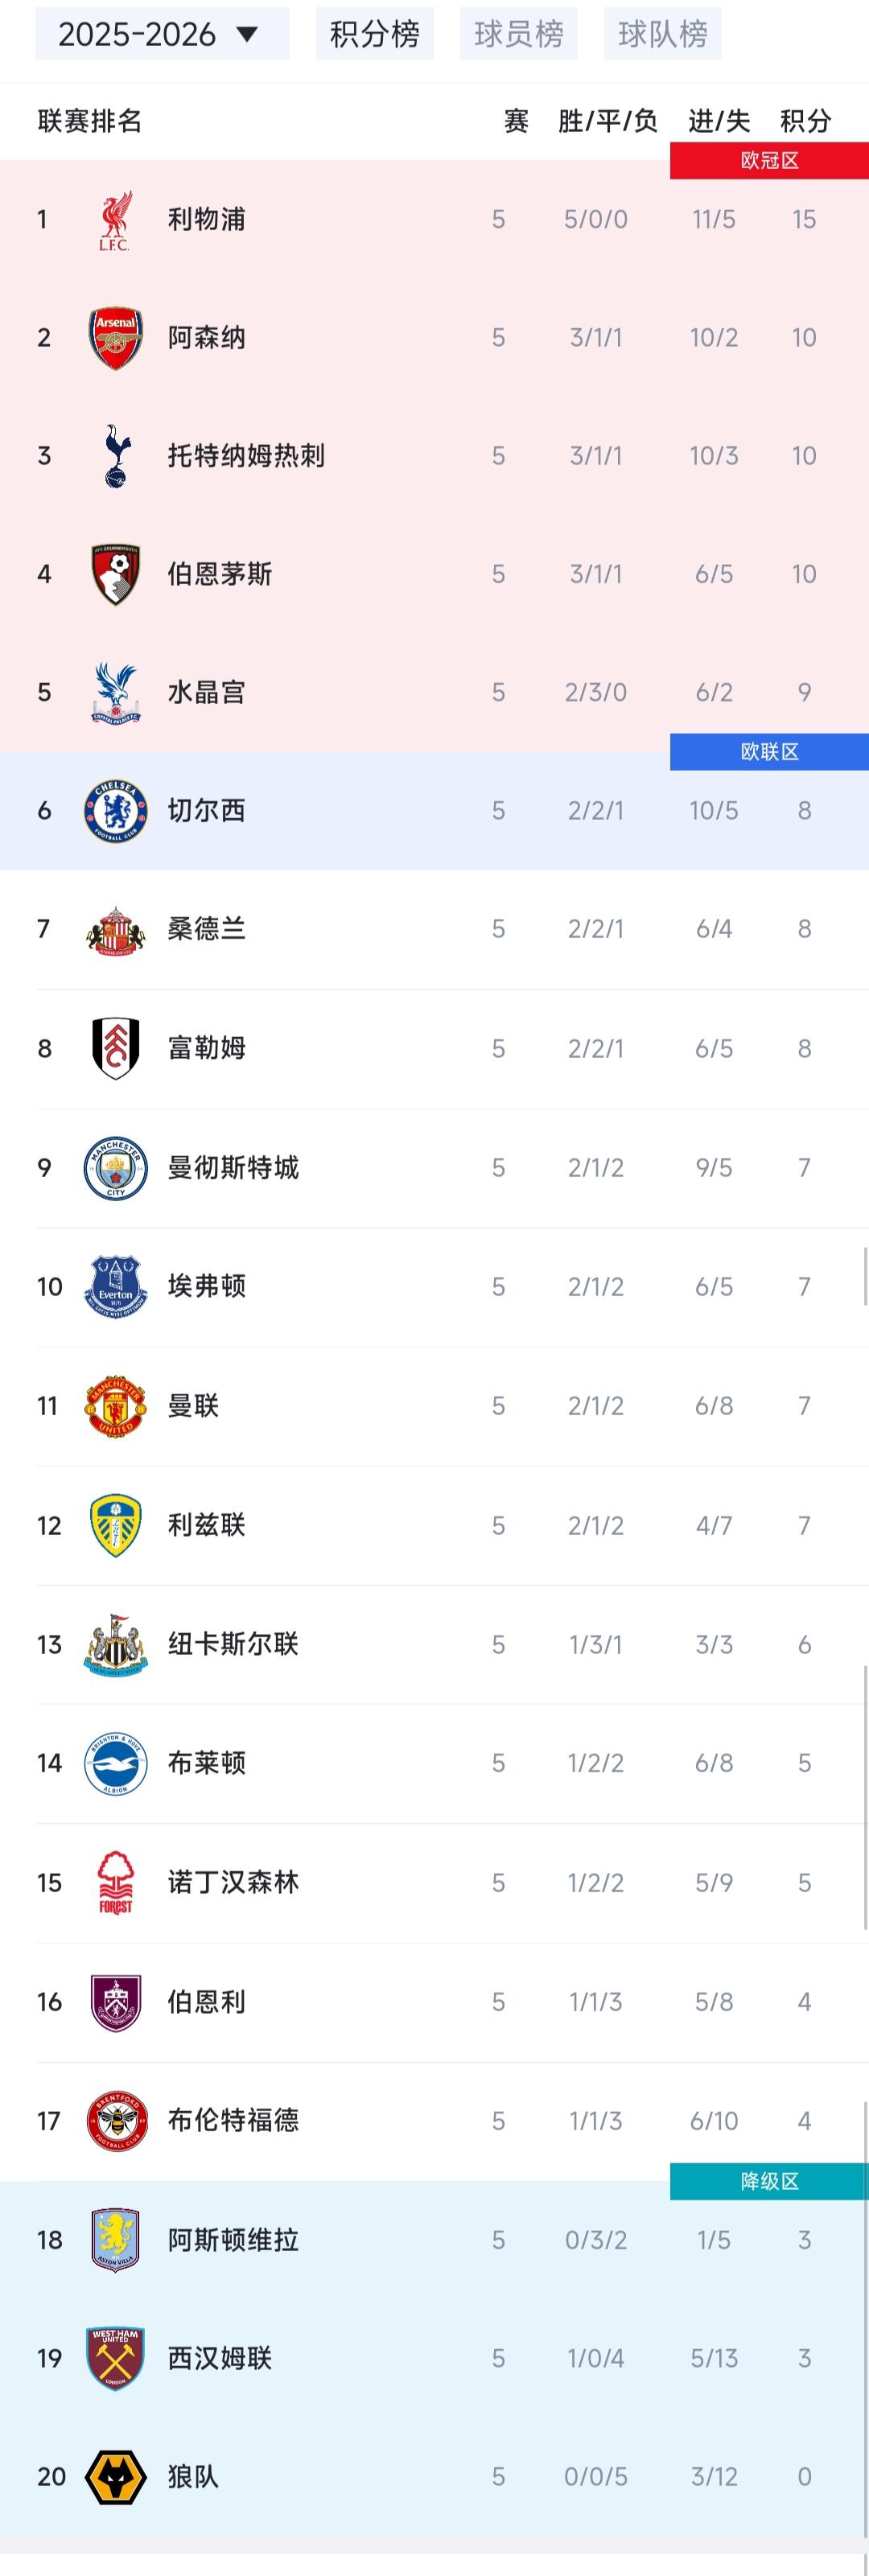The height and width of the screenshot is (2576, 869).
Task: Select the Chelsea badge icon
Action: tap(115, 811)
